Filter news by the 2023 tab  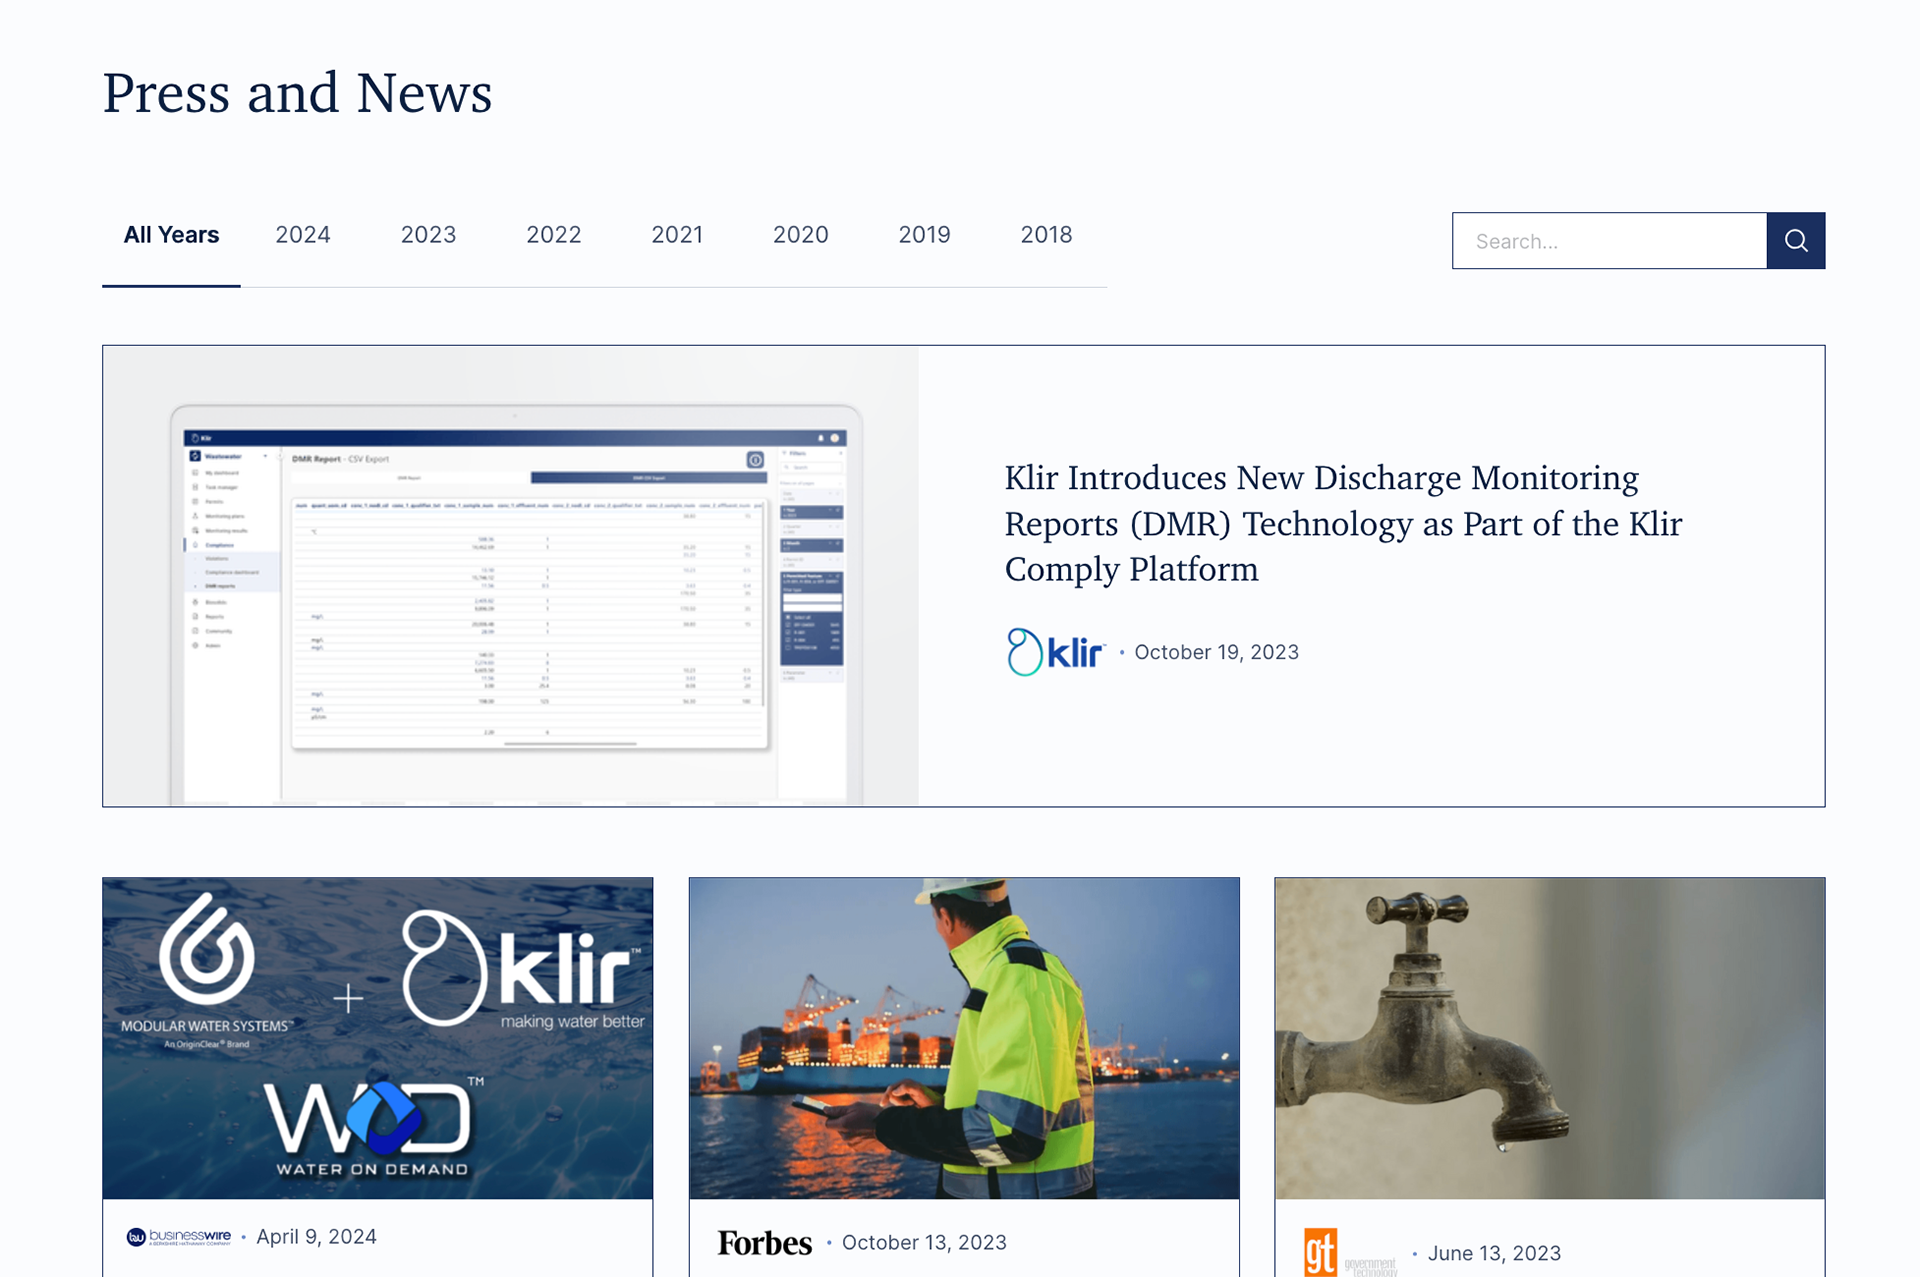428,235
